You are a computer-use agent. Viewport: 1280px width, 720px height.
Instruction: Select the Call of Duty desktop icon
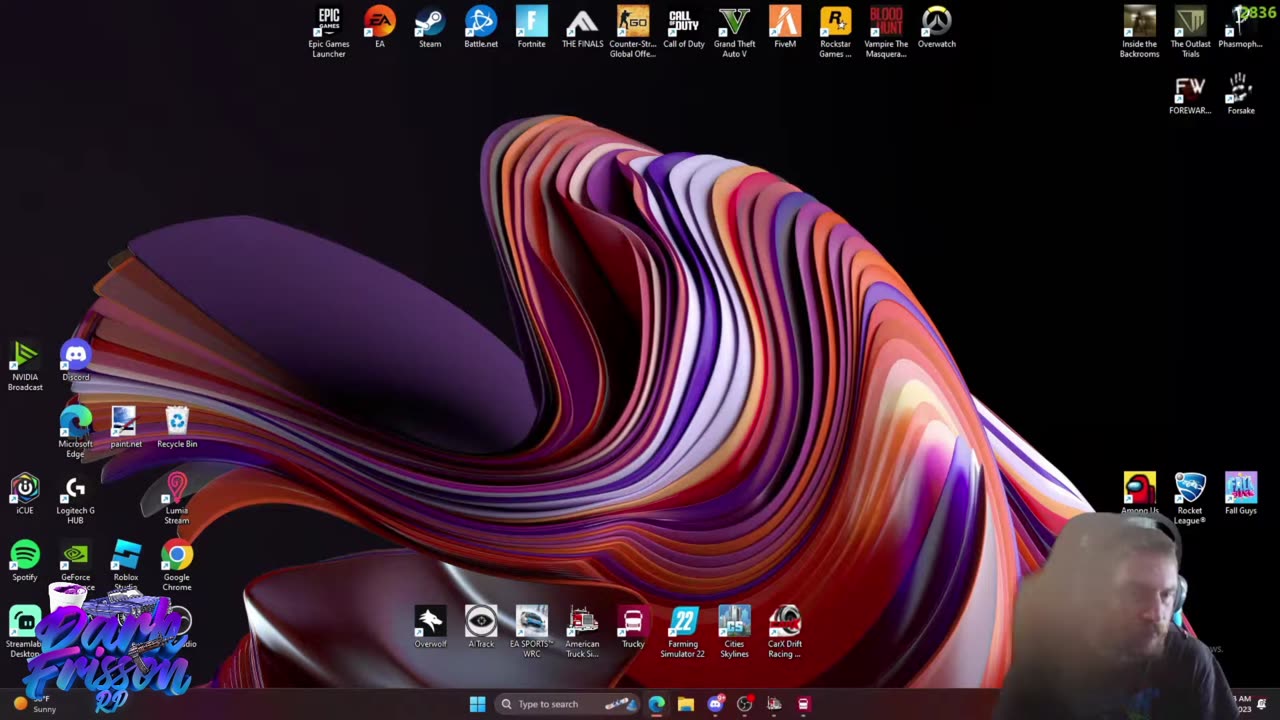click(x=684, y=27)
